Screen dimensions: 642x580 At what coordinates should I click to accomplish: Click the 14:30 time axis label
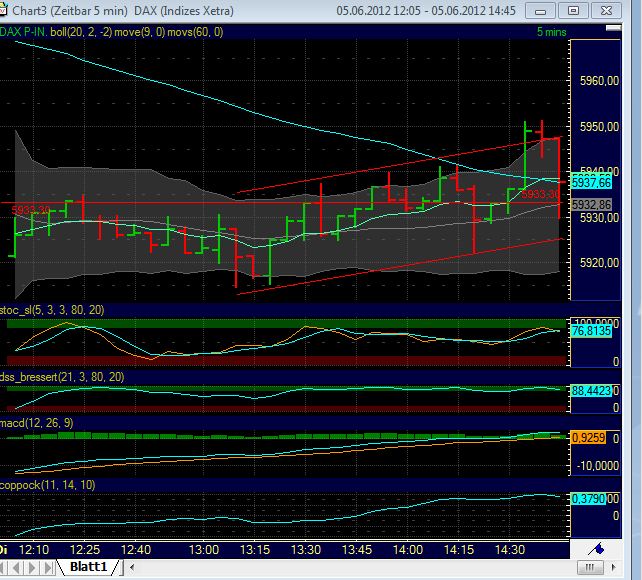click(510, 549)
